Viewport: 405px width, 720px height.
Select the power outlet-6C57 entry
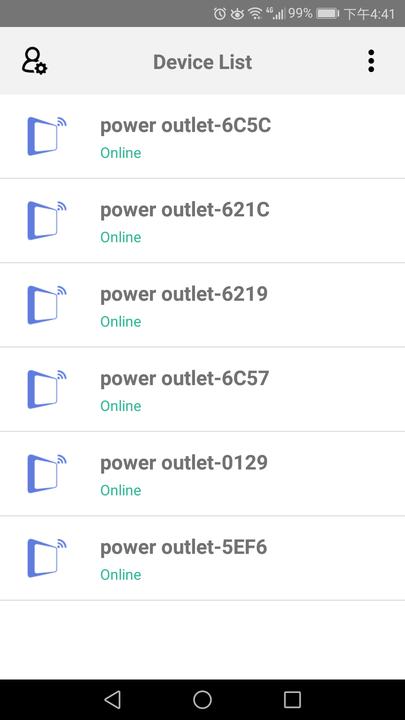coord(202,389)
